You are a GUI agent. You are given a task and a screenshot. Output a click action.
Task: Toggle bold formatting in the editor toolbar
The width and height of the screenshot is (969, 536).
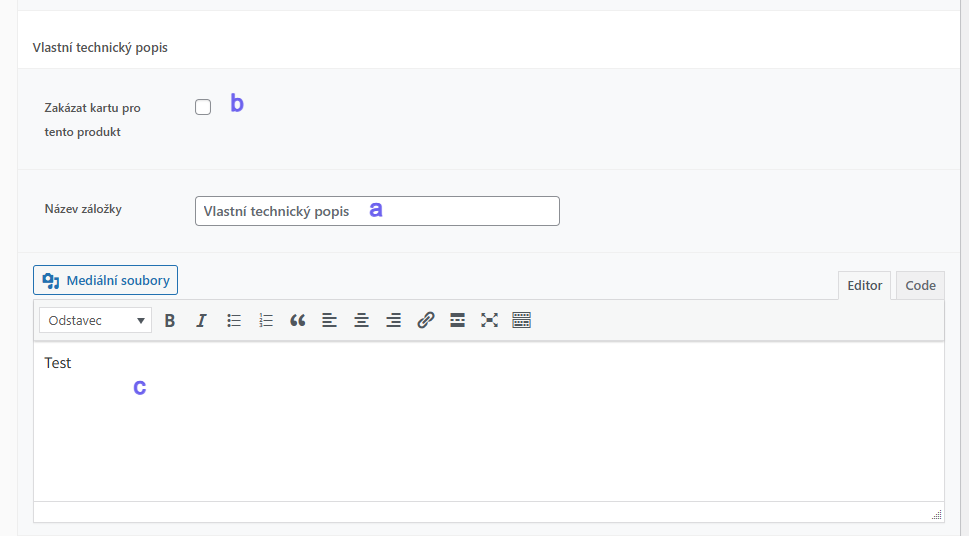pyautogui.click(x=169, y=320)
